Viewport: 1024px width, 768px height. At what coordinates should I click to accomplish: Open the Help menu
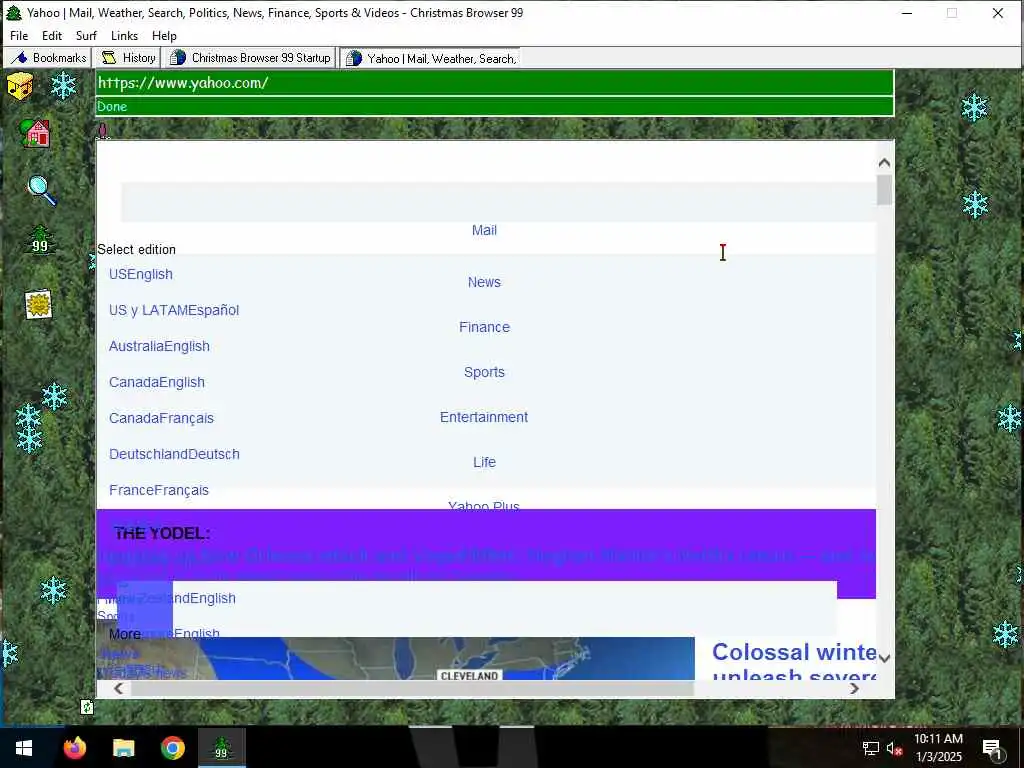click(164, 36)
